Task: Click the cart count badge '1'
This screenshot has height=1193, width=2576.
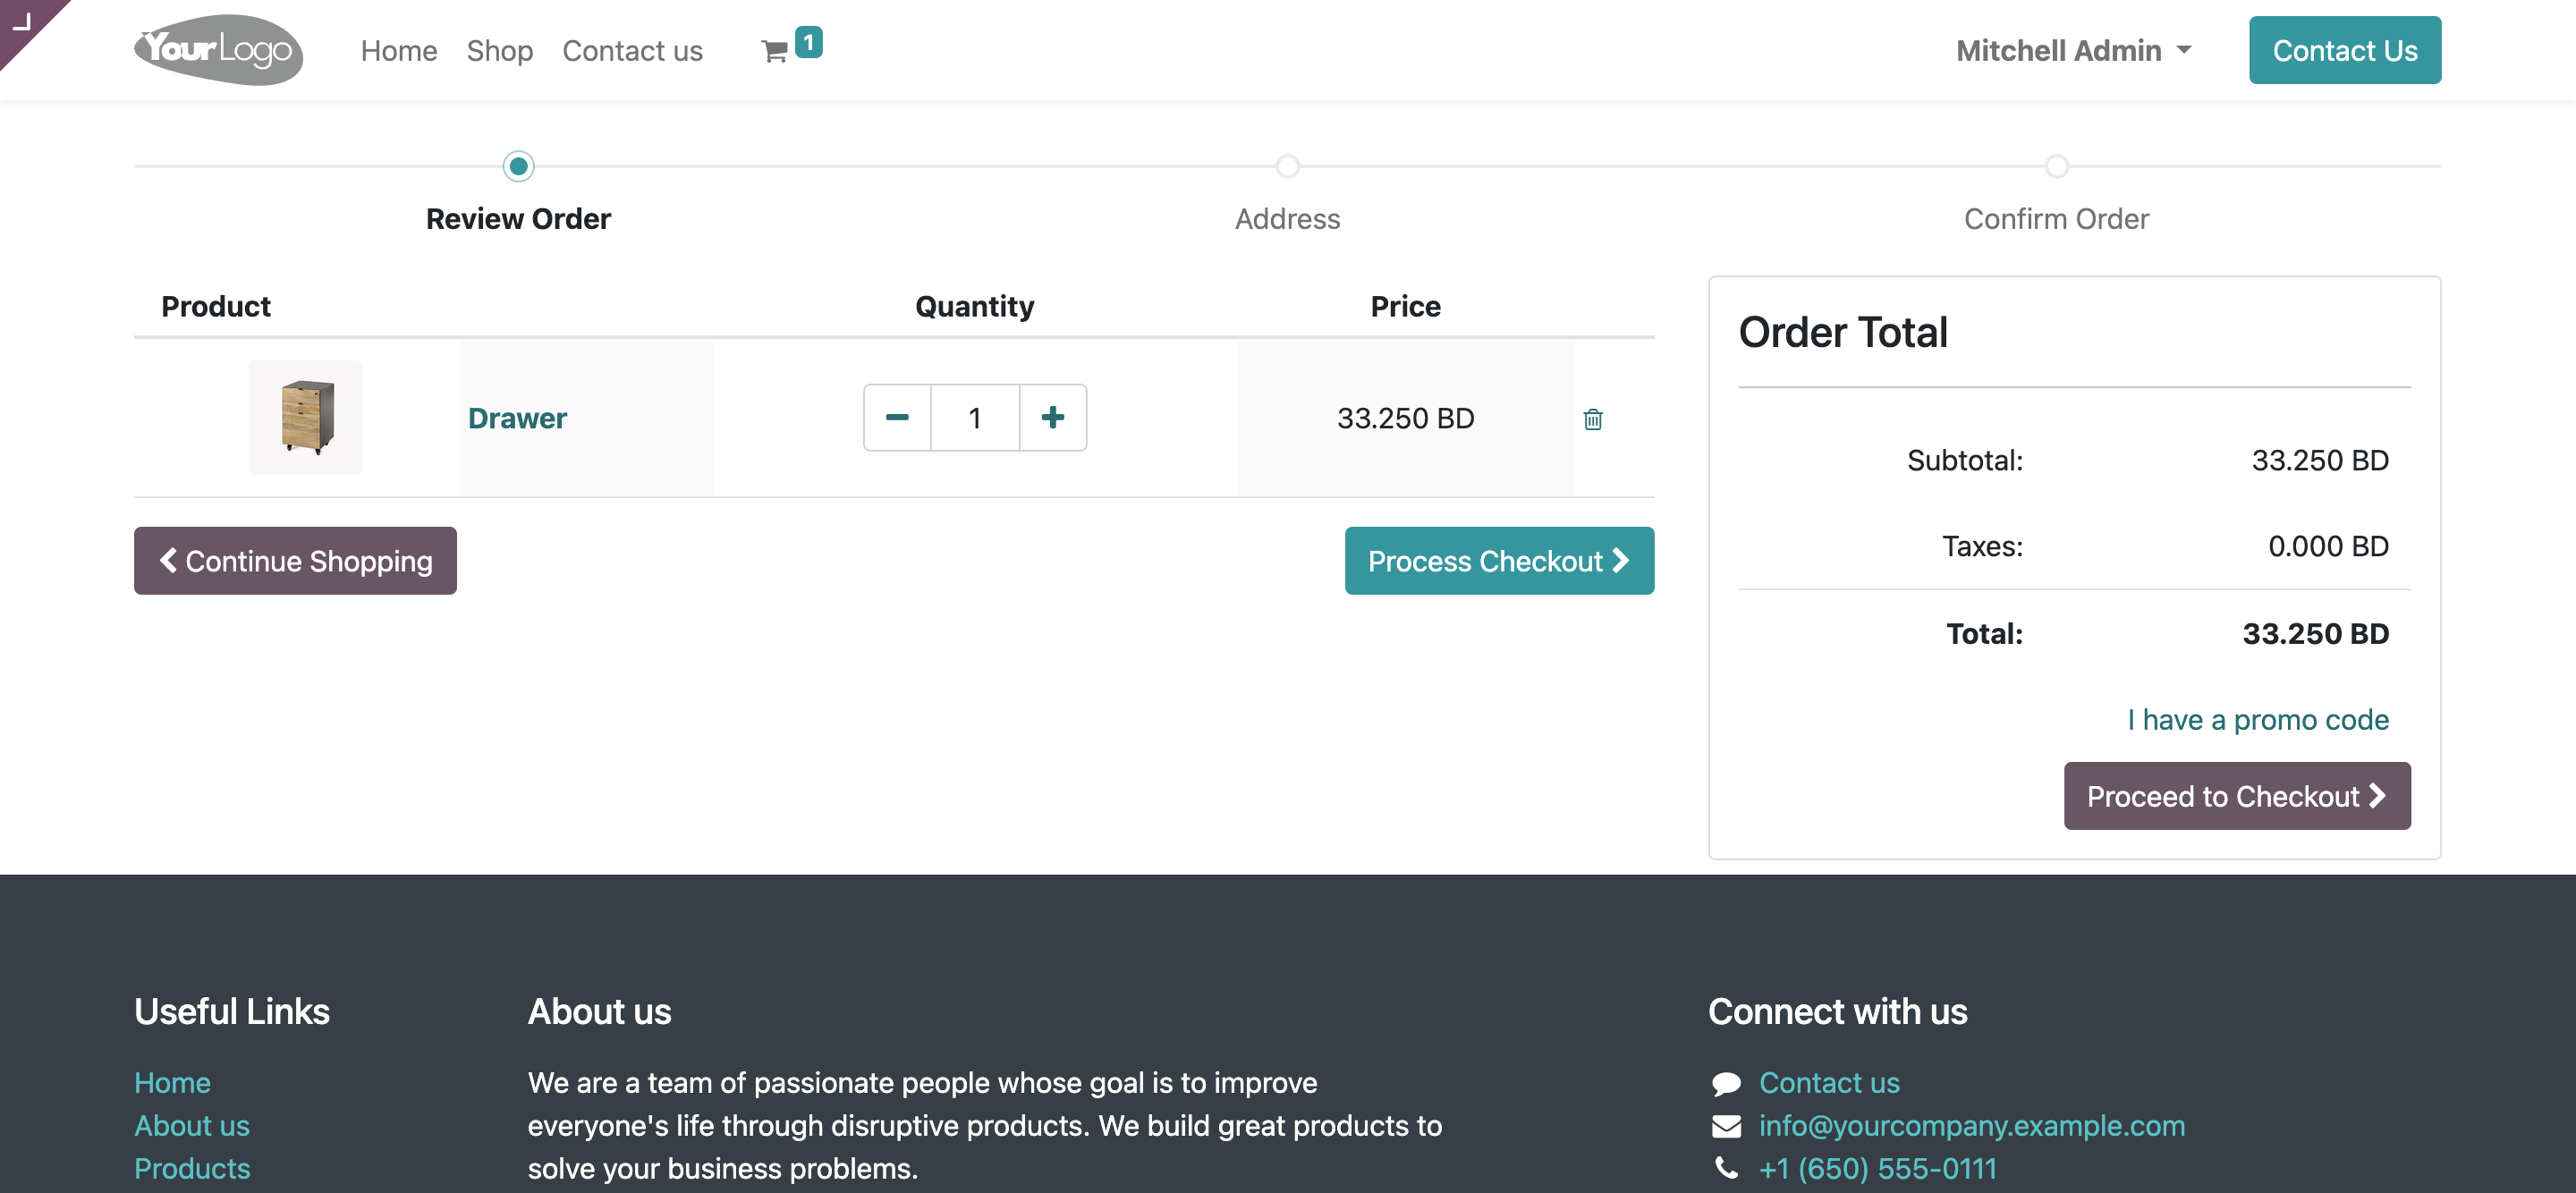Action: point(809,42)
